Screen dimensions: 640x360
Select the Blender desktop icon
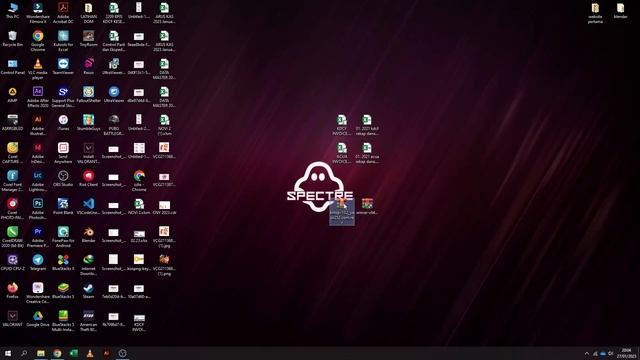pyautogui.click(x=89, y=235)
